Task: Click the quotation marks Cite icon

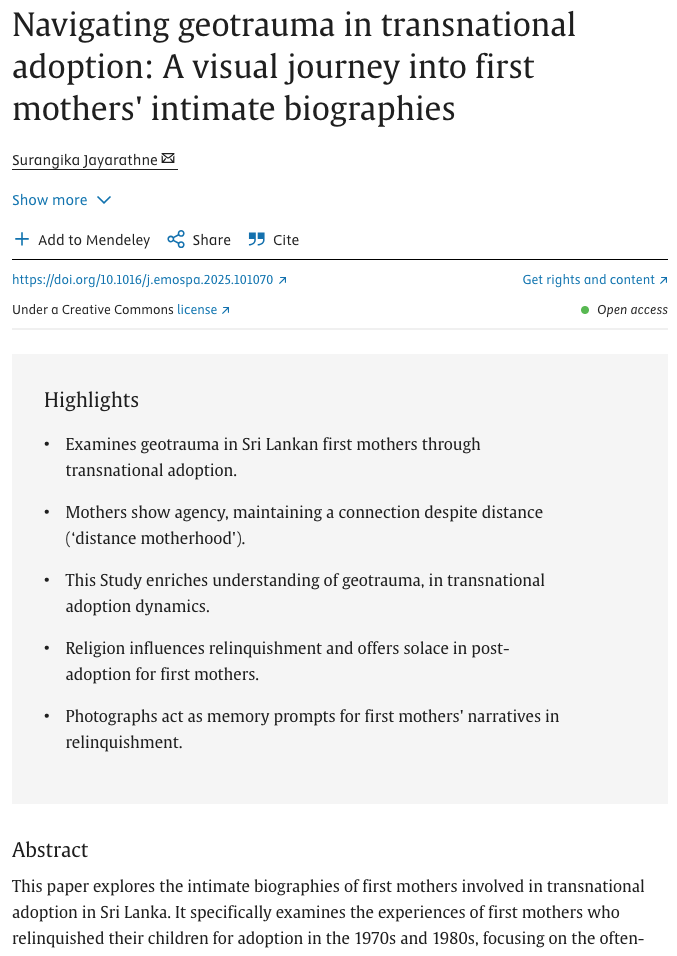Action: click(x=257, y=239)
